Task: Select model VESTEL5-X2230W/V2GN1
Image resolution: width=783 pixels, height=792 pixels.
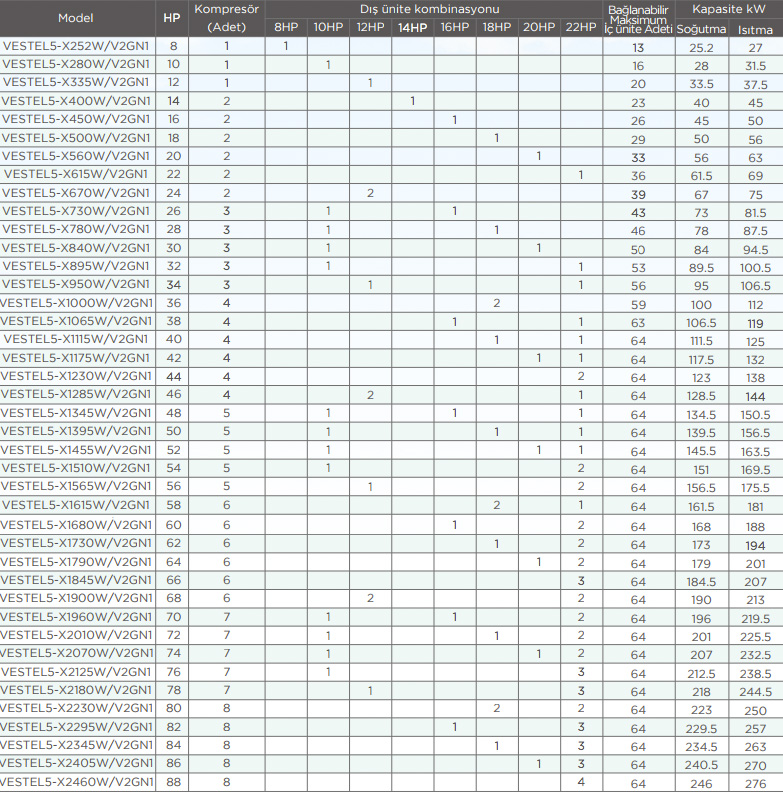Action: pyautogui.click(x=76, y=708)
